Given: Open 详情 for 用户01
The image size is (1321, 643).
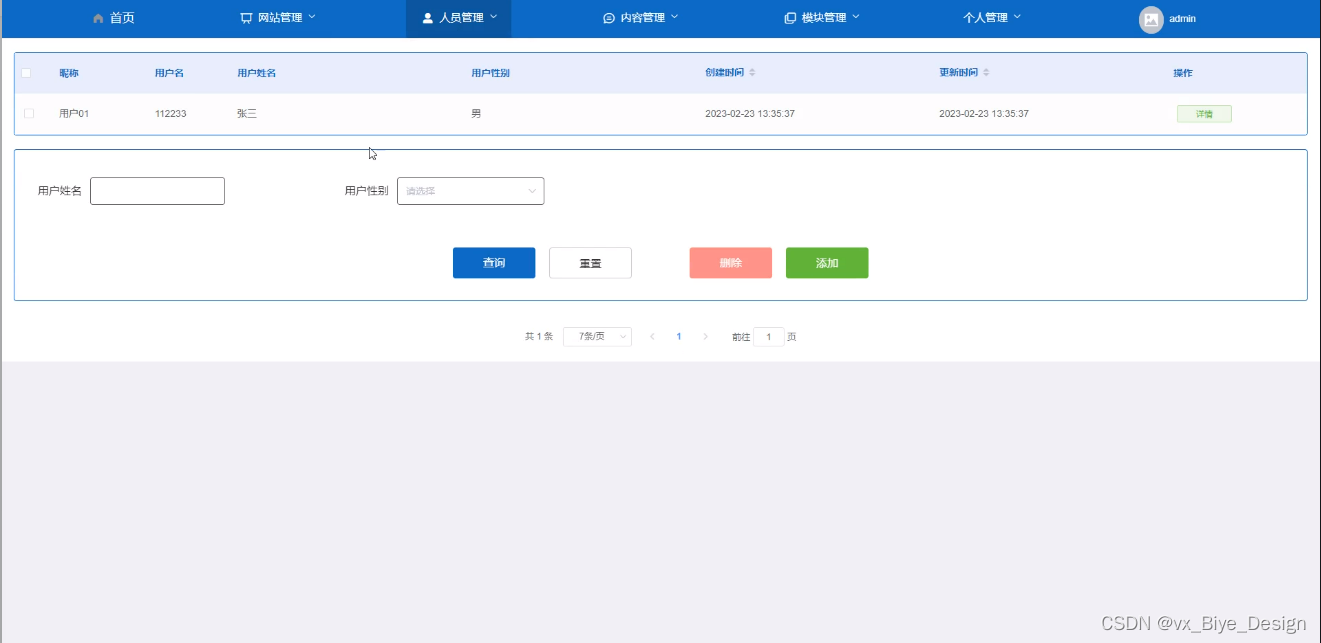Looking at the screenshot, I should [1204, 114].
